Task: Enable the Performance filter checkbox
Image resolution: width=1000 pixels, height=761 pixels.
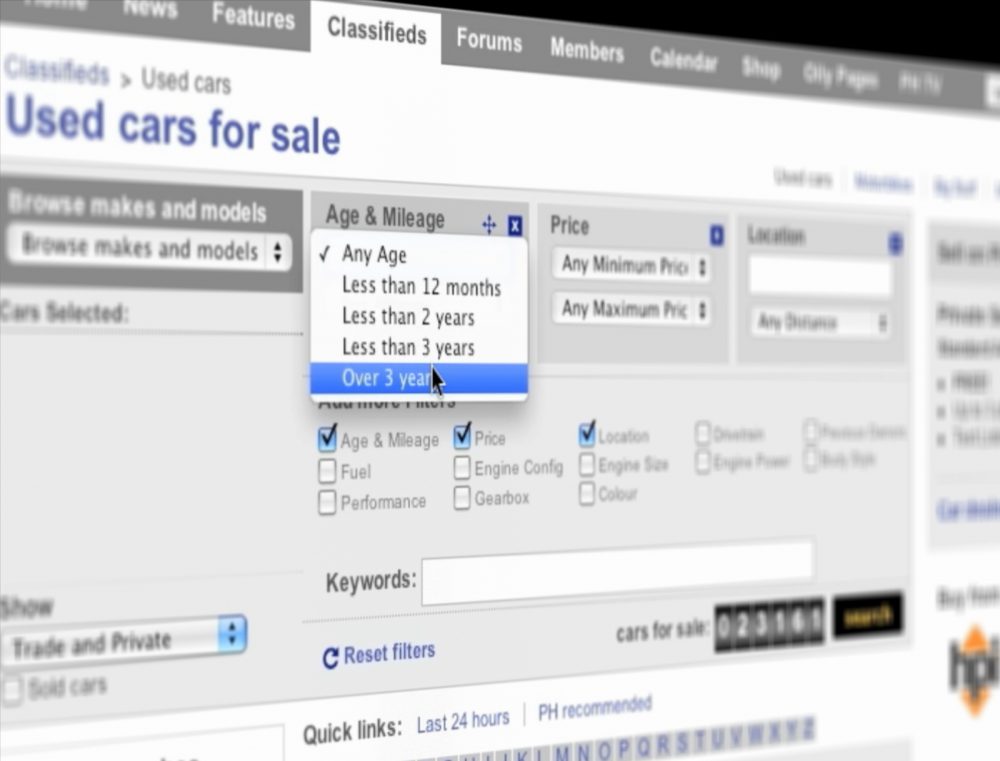Action: coord(327,502)
